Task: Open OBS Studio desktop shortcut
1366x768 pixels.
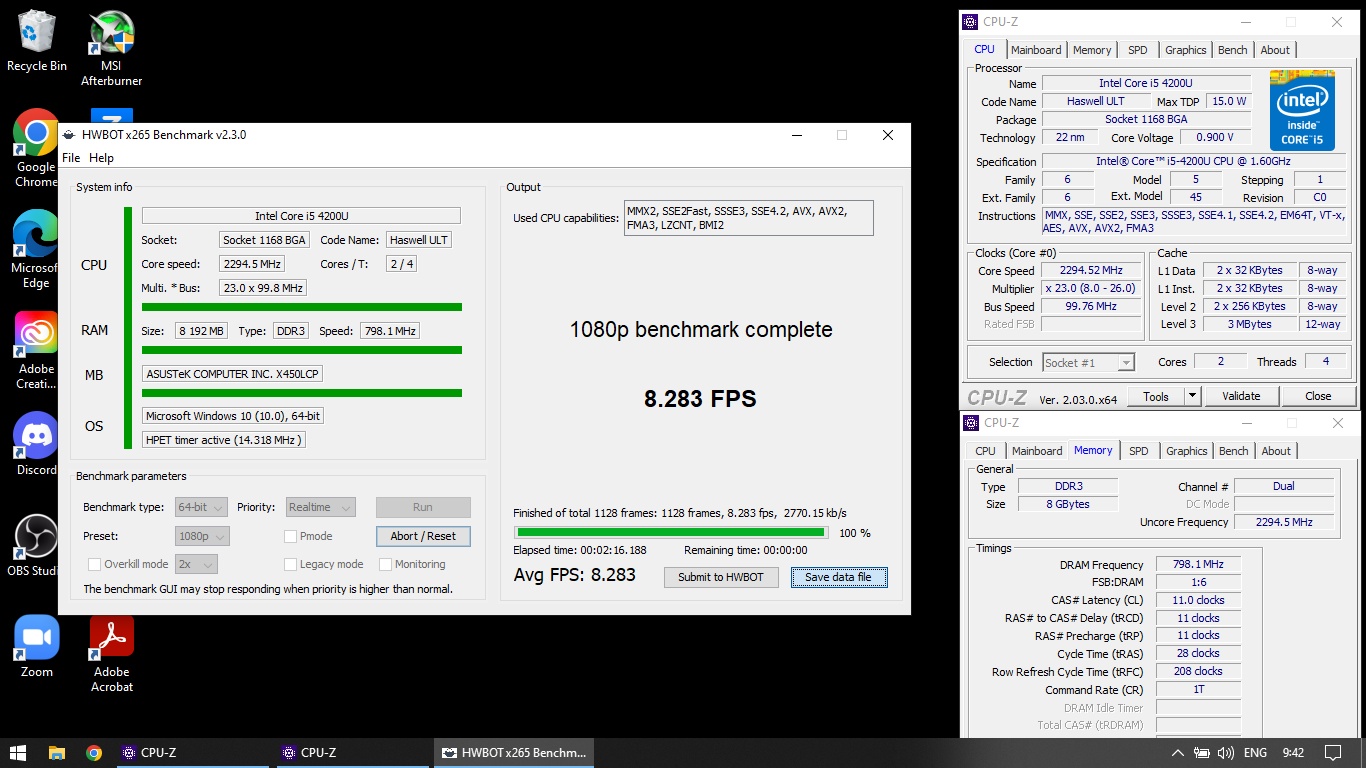Action: click(36, 546)
